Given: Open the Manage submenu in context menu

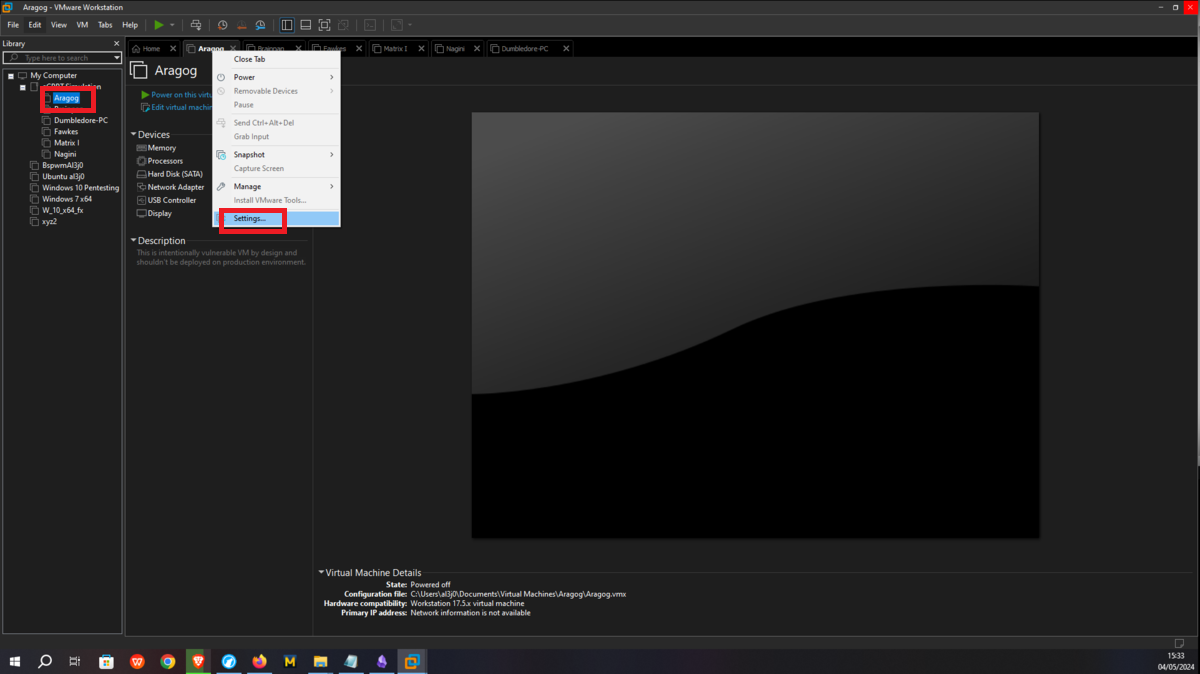Looking at the screenshot, I should (277, 186).
